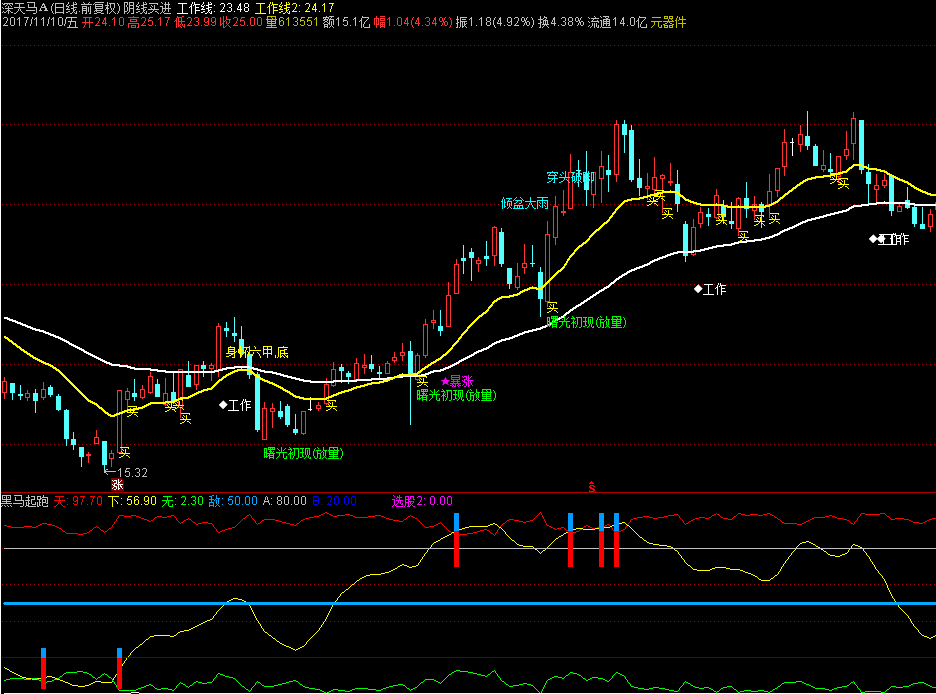936x694 pixels.
Task: Click the 工作线: 23.48 value
Action: point(213,8)
